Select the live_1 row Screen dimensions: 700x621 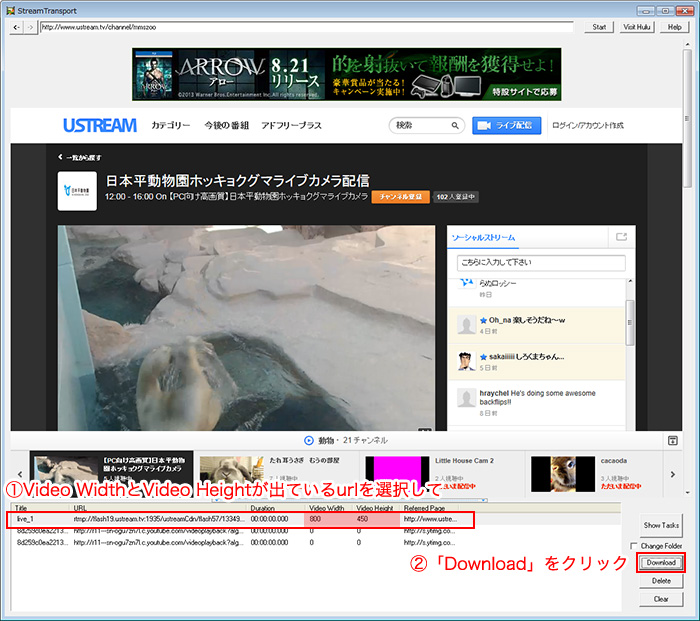[x=240, y=519]
